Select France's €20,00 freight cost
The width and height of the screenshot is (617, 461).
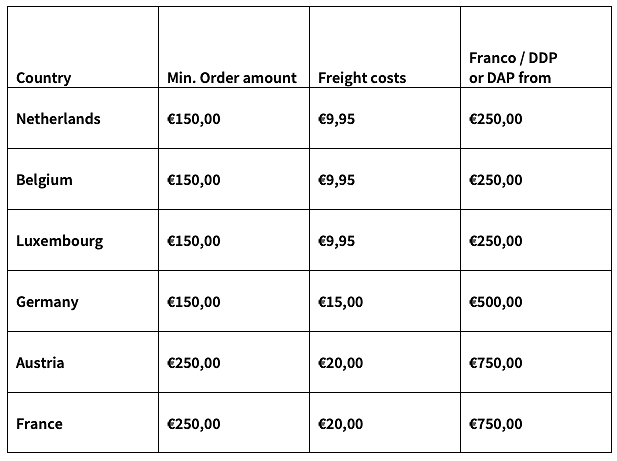coord(340,424)
